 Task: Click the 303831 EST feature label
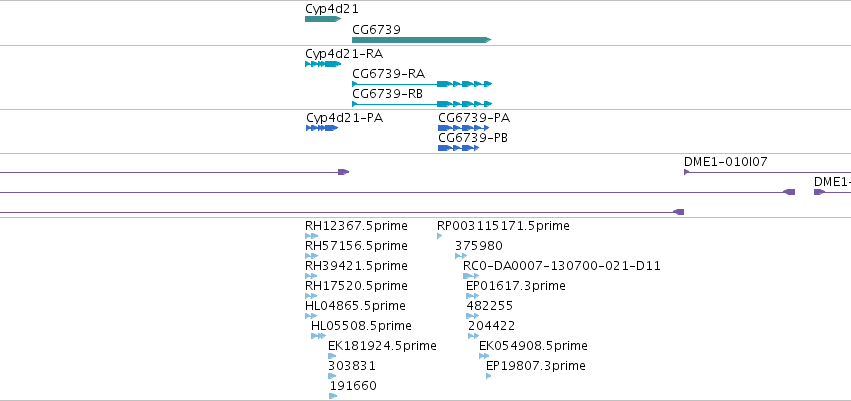click(352, 366)
